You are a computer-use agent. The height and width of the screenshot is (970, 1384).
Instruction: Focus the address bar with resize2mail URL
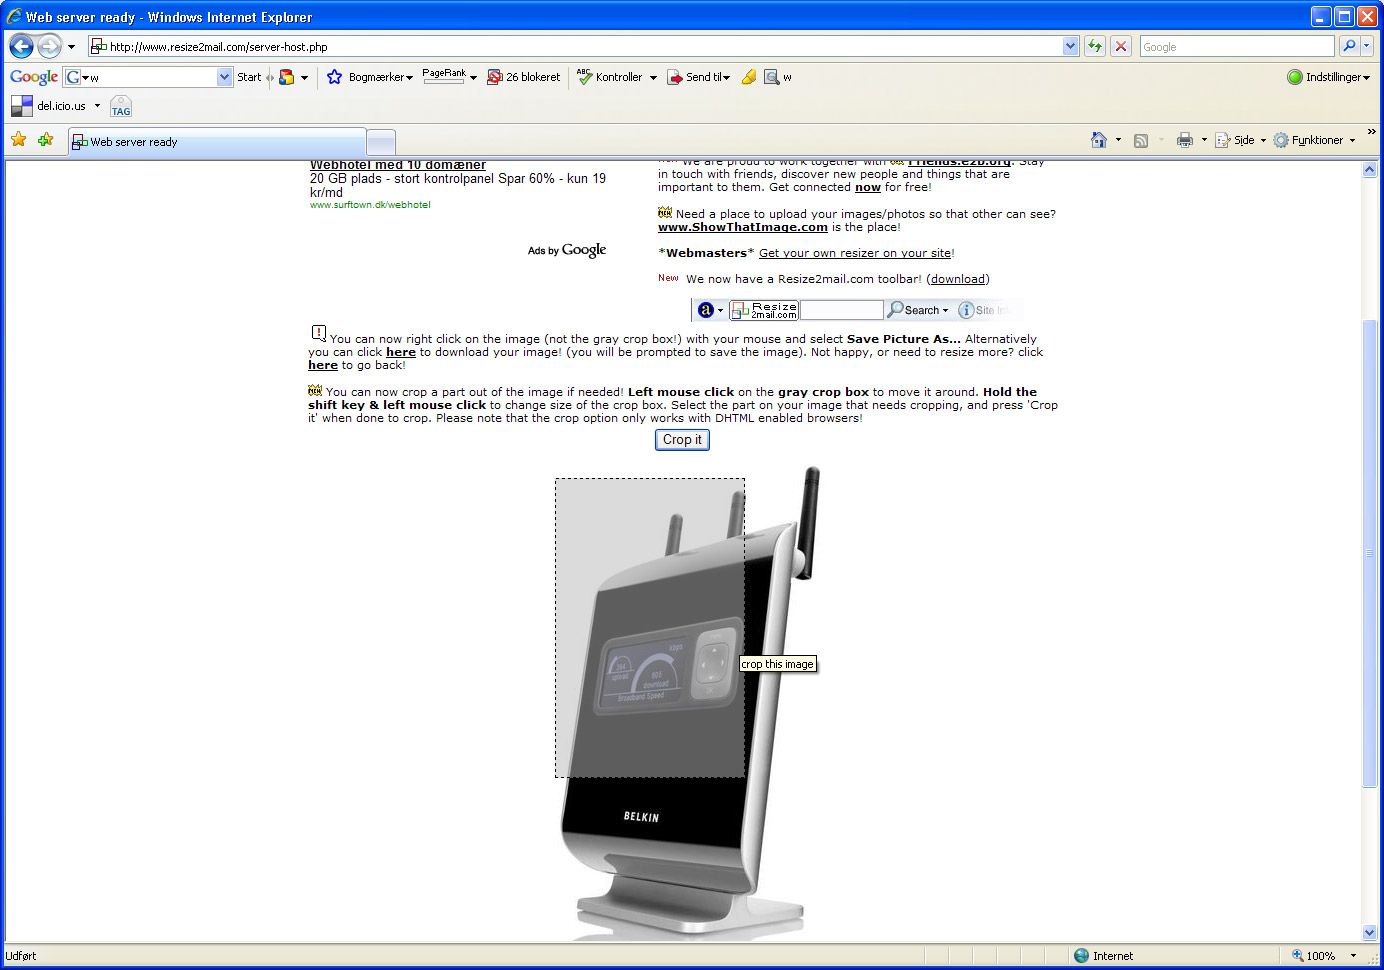(x=575, y=46)
